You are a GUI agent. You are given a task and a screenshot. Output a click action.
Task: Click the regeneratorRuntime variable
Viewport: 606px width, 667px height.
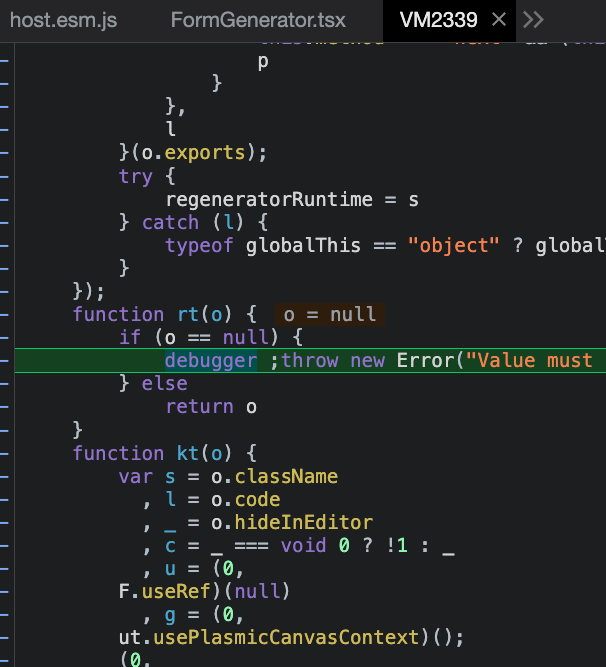point(264,199)
